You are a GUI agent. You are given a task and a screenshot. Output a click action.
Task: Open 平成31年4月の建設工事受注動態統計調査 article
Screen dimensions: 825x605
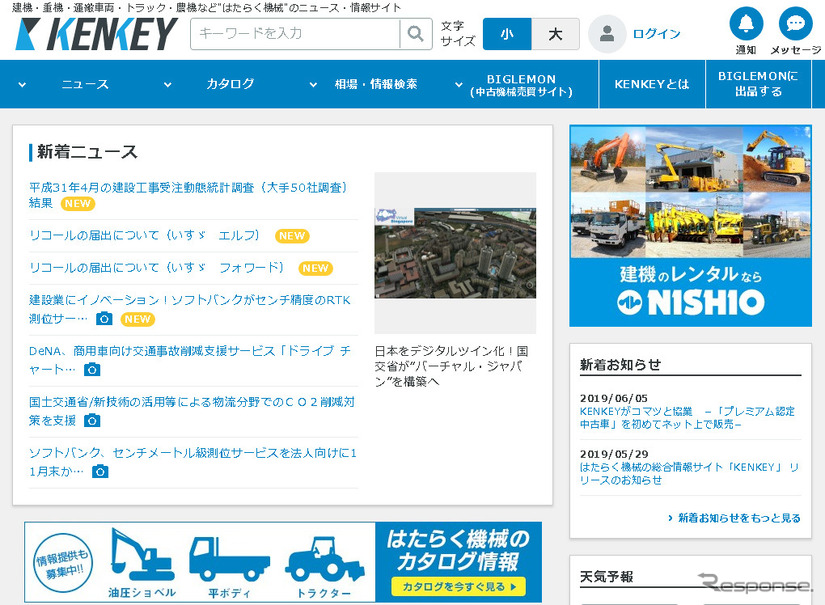[188, 195]
